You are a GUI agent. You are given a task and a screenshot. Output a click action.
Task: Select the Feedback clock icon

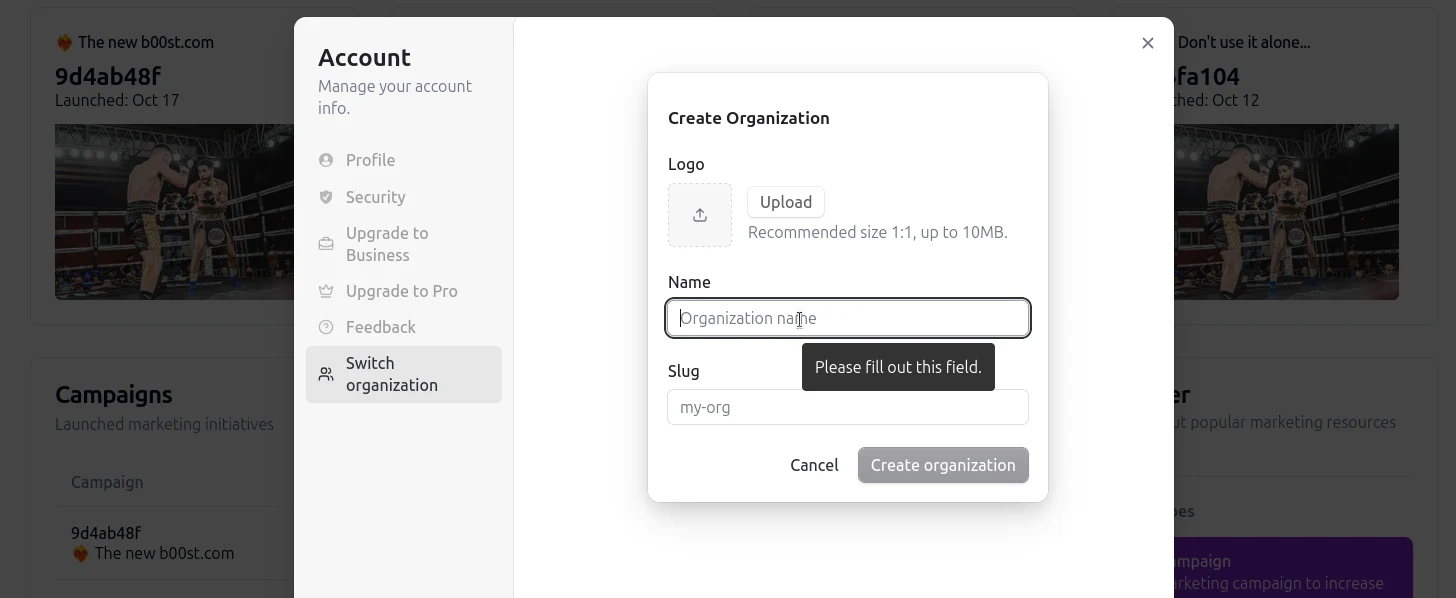pos(325,327)
